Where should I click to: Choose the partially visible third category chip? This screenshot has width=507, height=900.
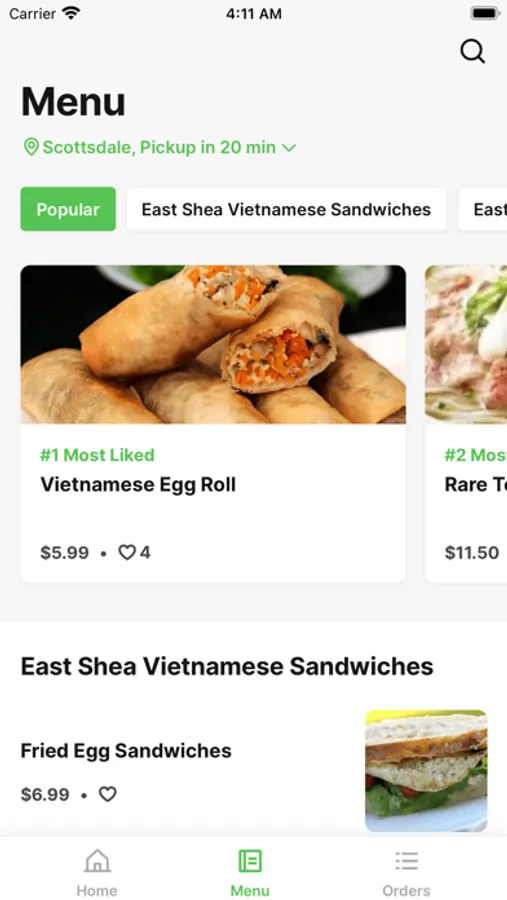483,209
